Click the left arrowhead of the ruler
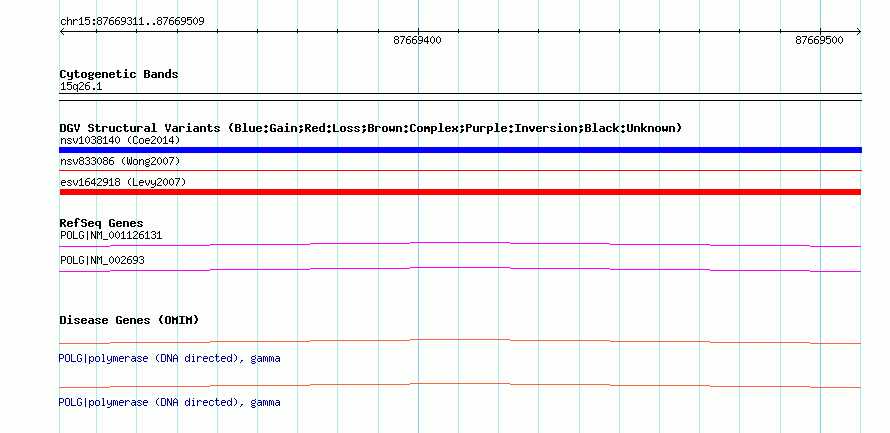 tap(62, 32)
